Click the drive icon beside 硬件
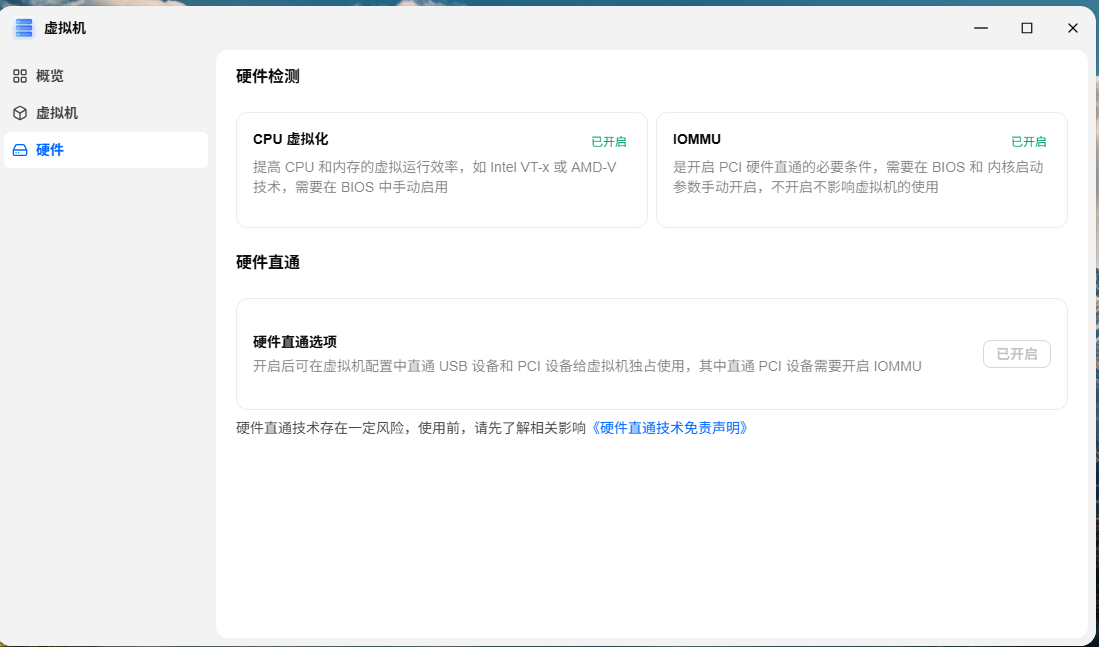Viewport: 1099px width, 647px height. pyautogui.click(x=20, y=150)
